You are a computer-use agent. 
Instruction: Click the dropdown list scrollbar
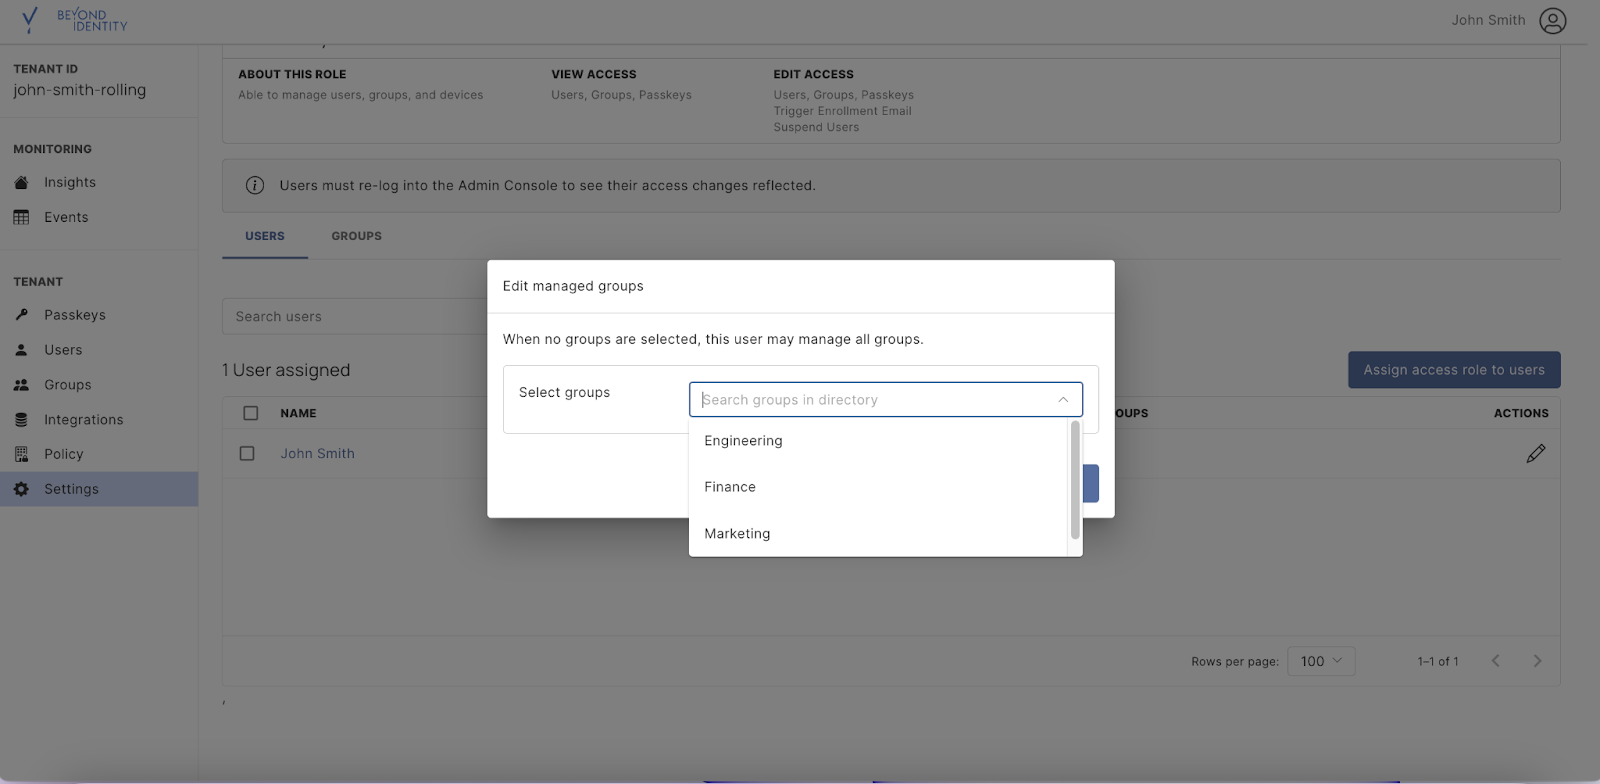click(x=1075, y=480)
